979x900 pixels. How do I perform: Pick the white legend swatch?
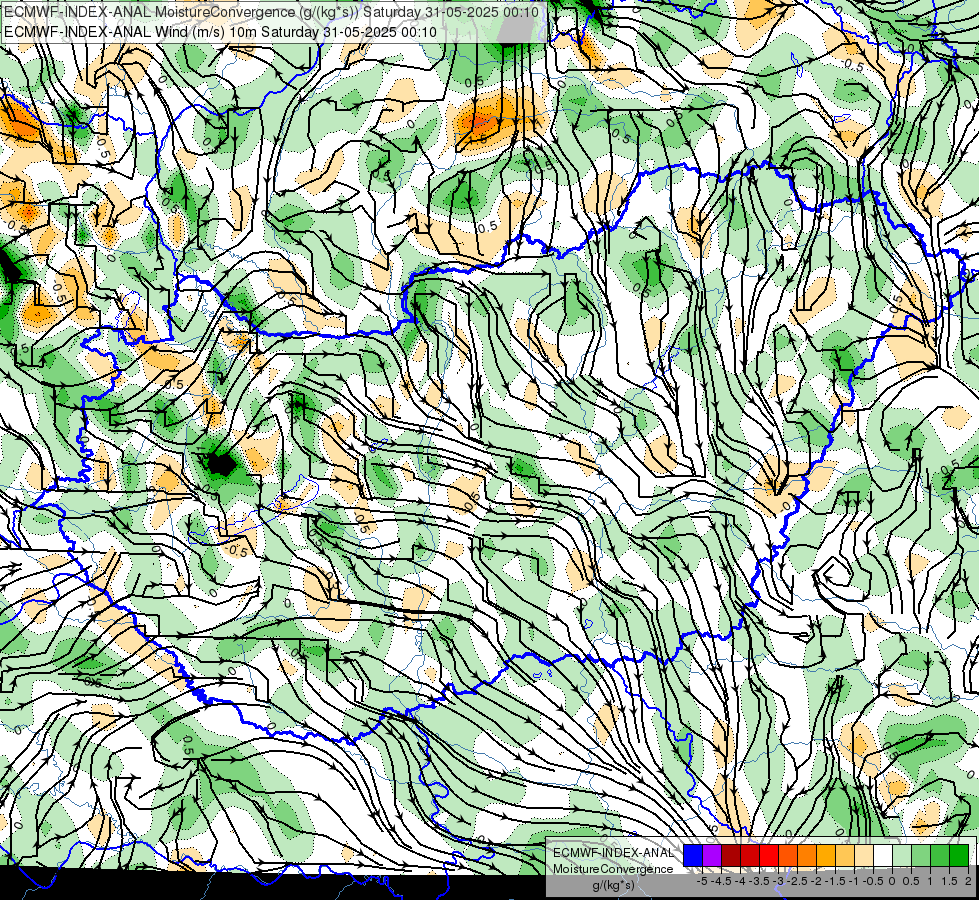pos(883,855)
